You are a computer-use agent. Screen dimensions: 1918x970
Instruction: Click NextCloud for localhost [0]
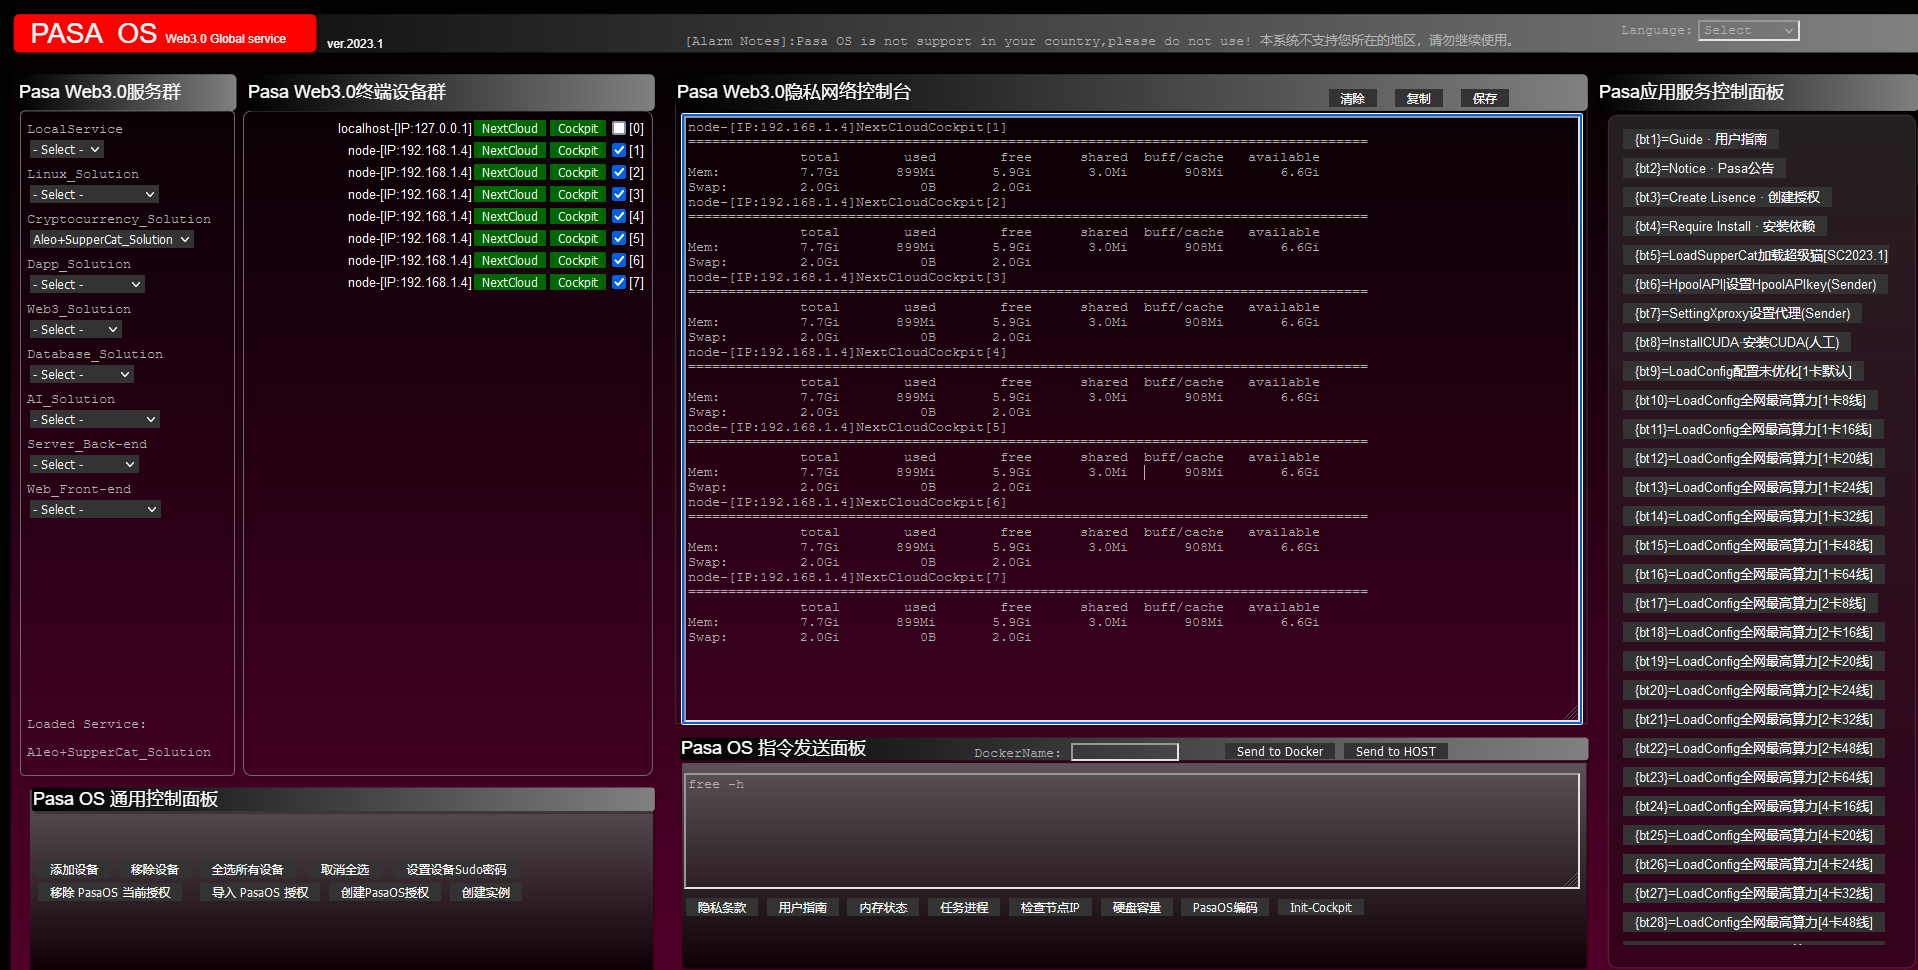pyautogui.click(x=510, y=128)
